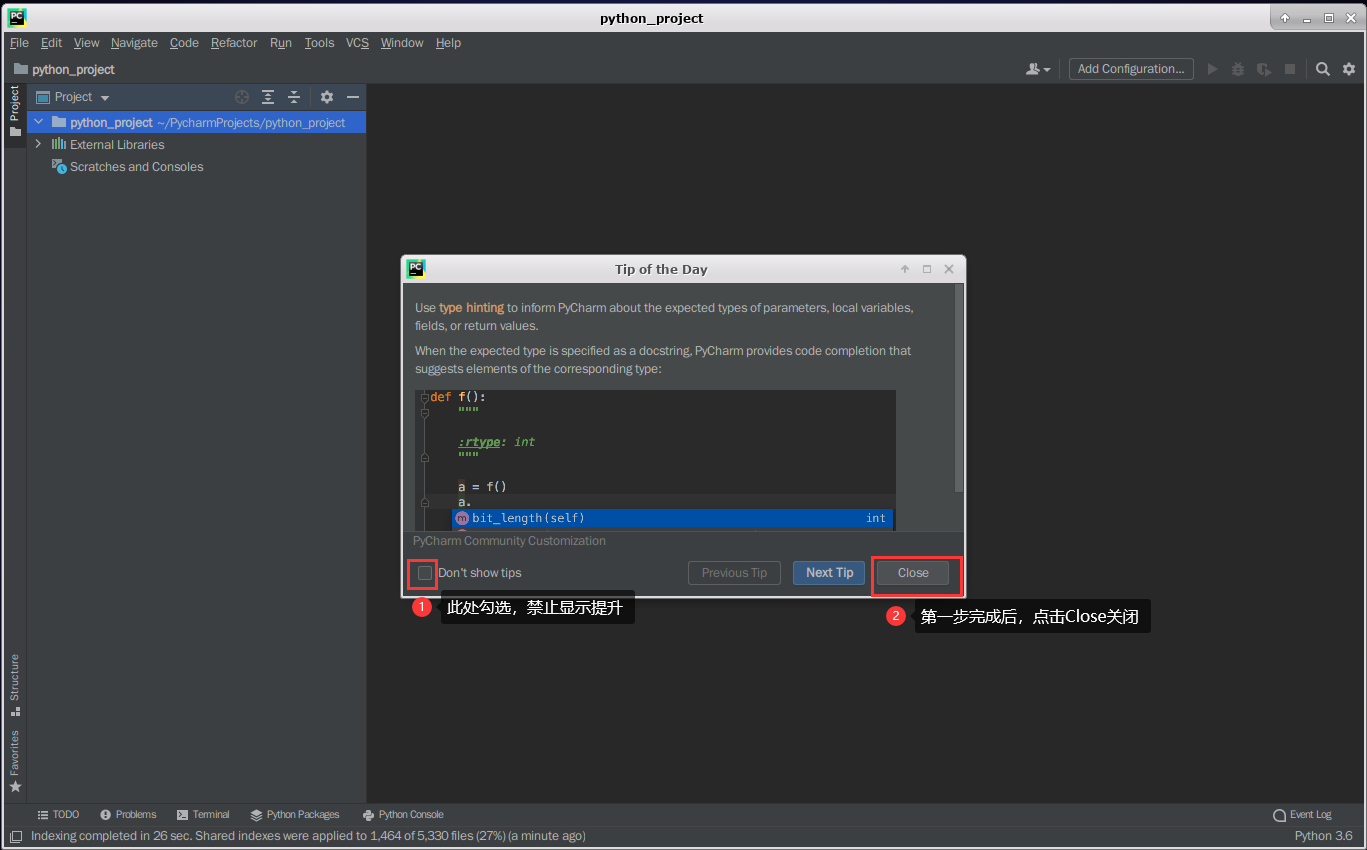The width and height of the screenshot is (1367, 850).
Task: Click the Add Configuration... button
Action: [x=1131, y=69]
